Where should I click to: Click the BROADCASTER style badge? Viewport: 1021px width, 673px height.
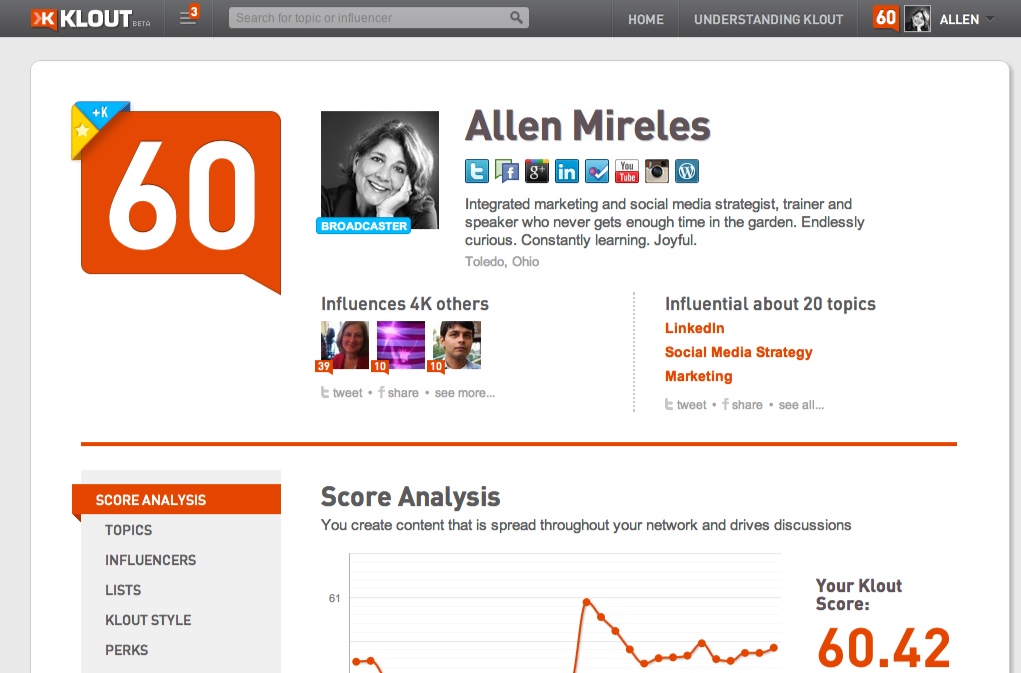point(363,226)
